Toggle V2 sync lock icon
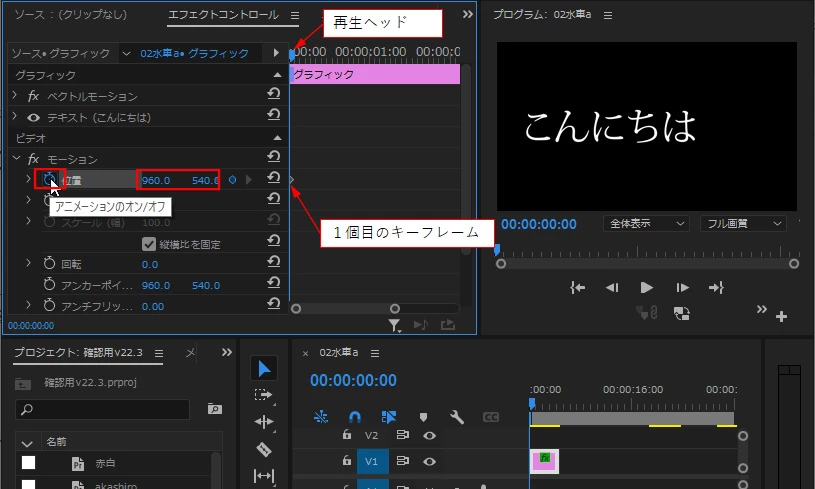The width and height of the screenshot is (815, 489). pos(402,435)
